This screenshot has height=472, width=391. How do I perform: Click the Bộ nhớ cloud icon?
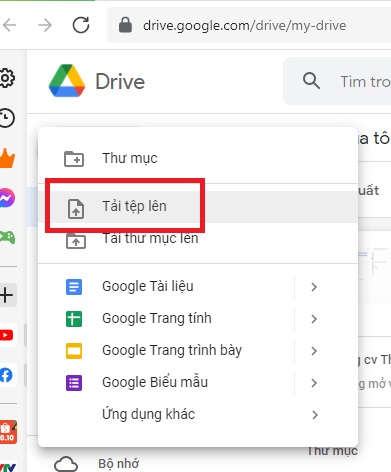[x=66, y=464]
